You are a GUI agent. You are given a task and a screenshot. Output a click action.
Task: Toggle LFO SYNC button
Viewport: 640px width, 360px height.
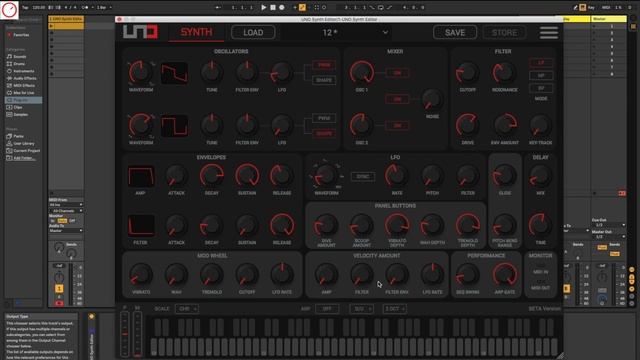tap(362, 177)
